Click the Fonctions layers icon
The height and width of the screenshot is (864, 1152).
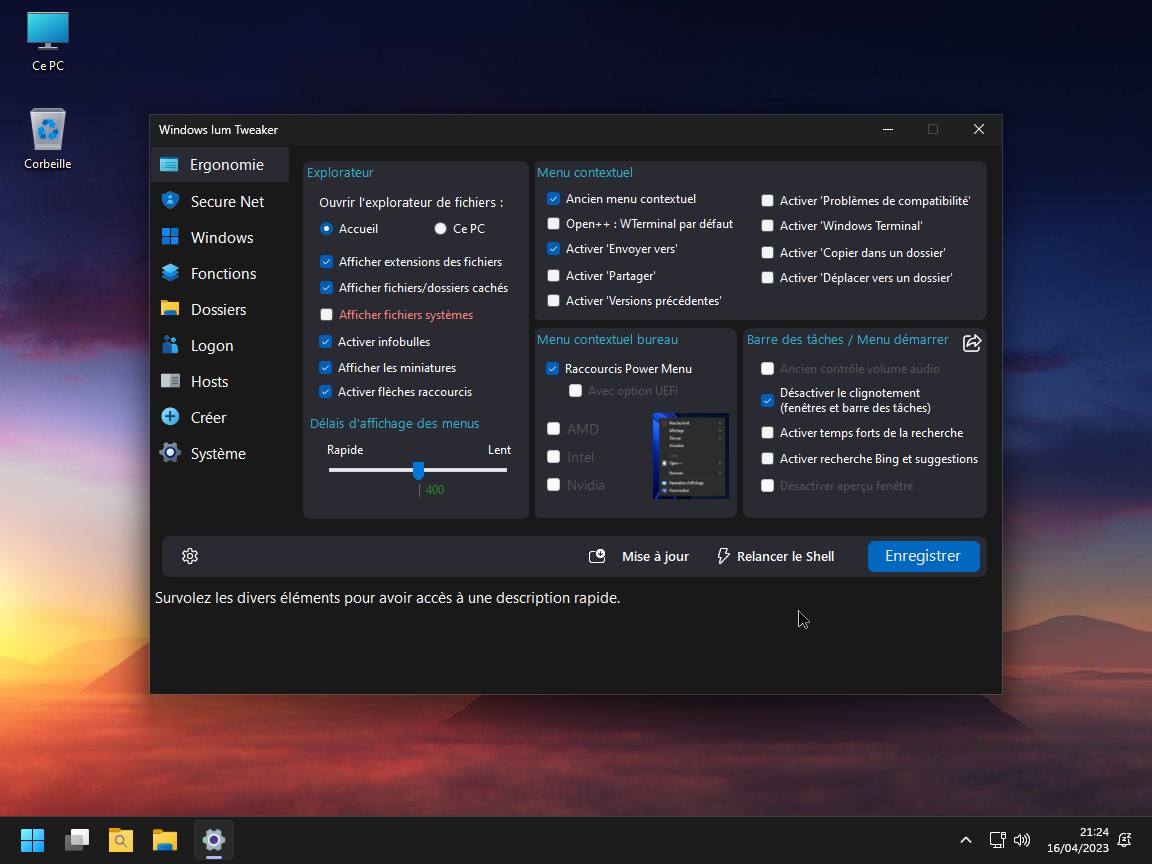click(170, 273)
